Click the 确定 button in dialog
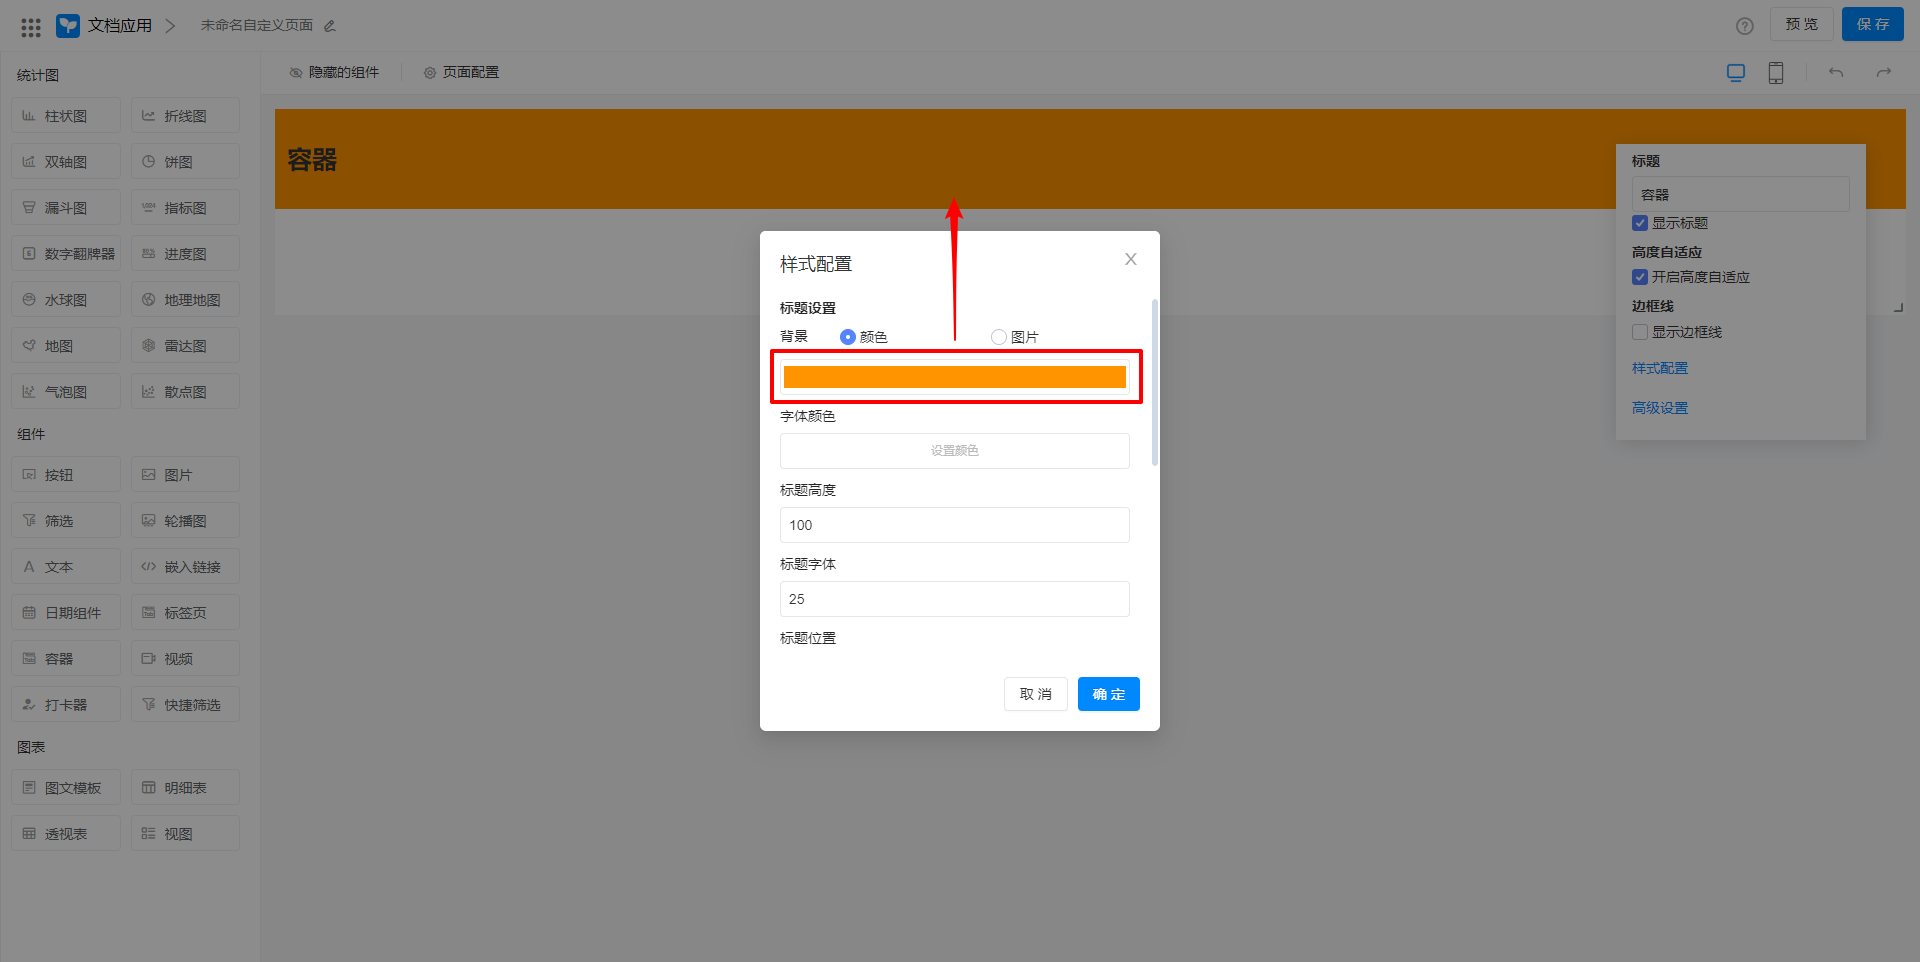This screenshot has width=1920, height=962. [1108, 694]
